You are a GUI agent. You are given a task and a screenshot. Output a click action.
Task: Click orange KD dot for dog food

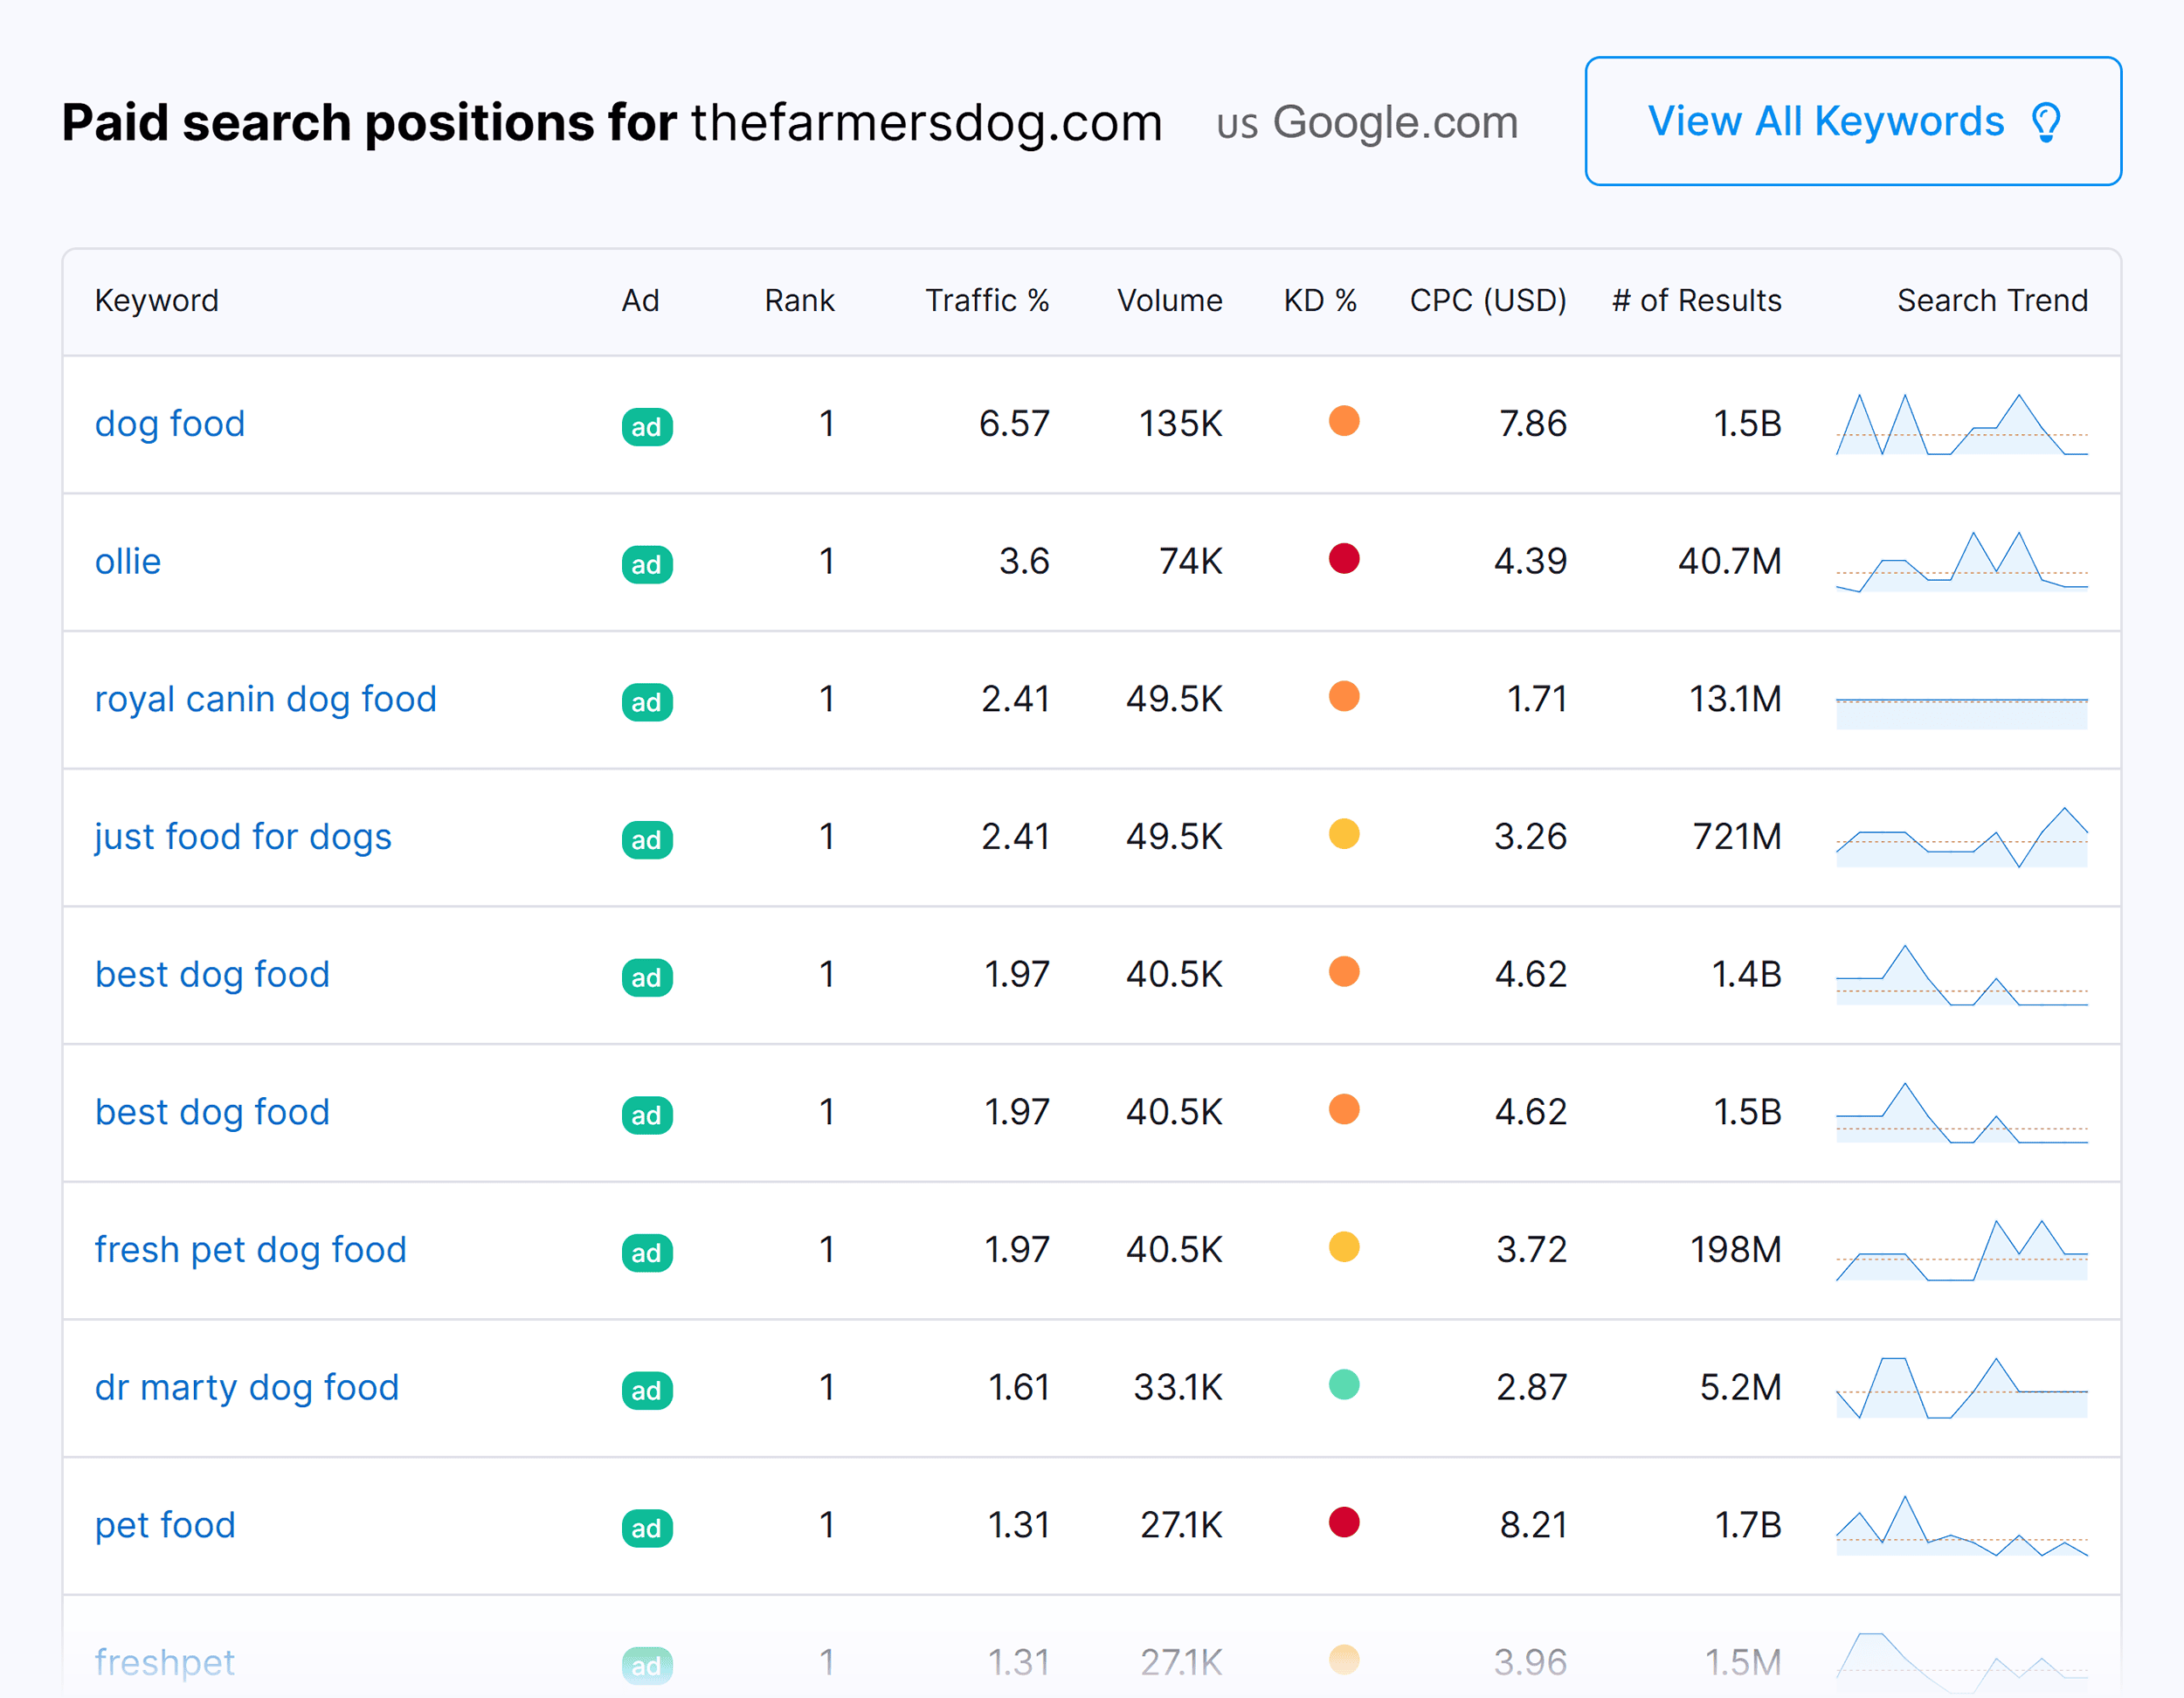coord(1344,421)
